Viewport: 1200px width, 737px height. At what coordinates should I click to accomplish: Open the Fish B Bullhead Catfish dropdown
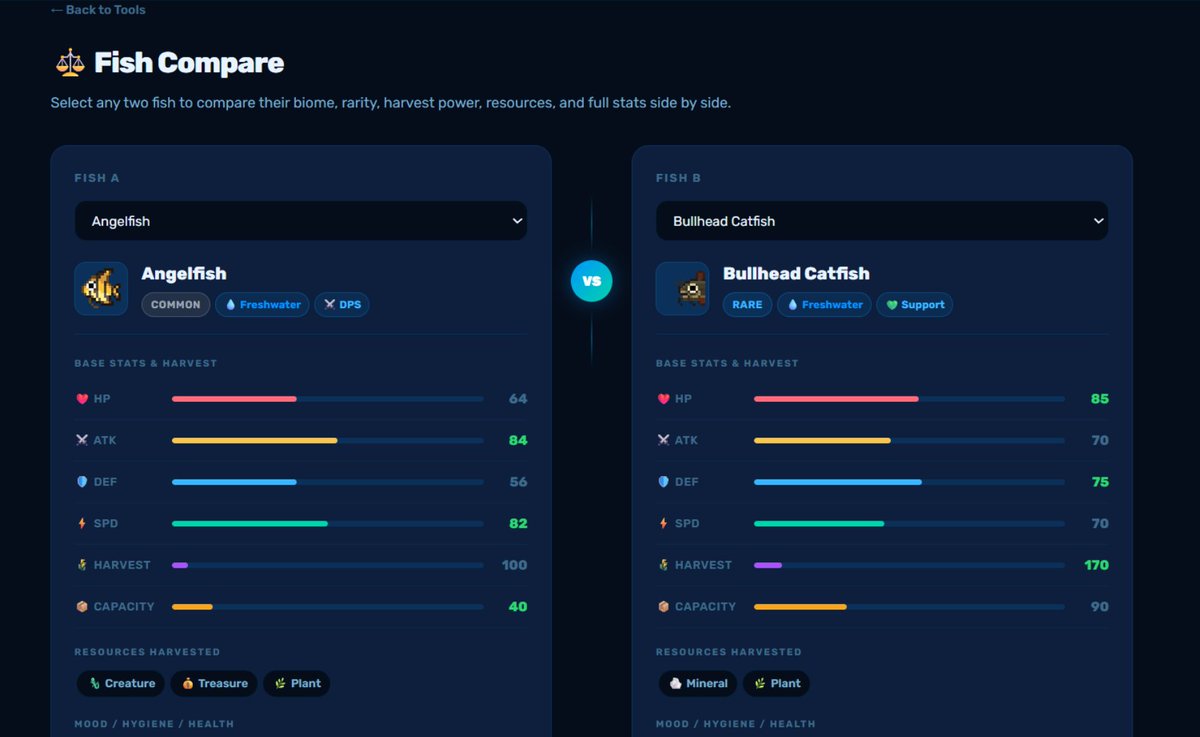point(882,221)
